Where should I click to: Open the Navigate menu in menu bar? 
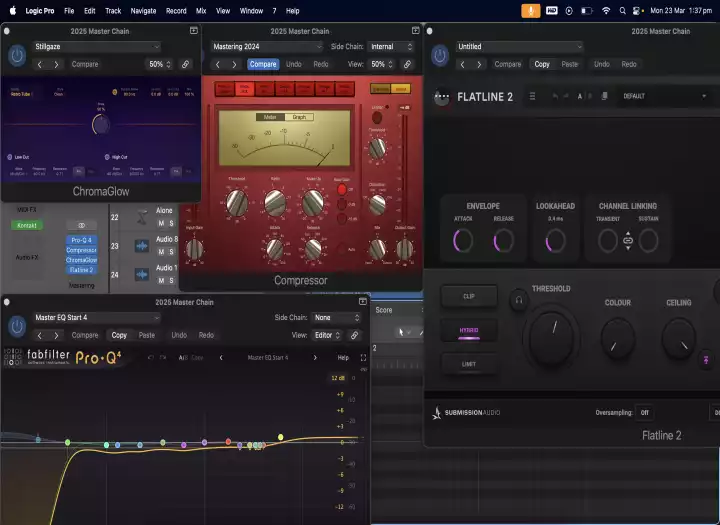[143, 10]
